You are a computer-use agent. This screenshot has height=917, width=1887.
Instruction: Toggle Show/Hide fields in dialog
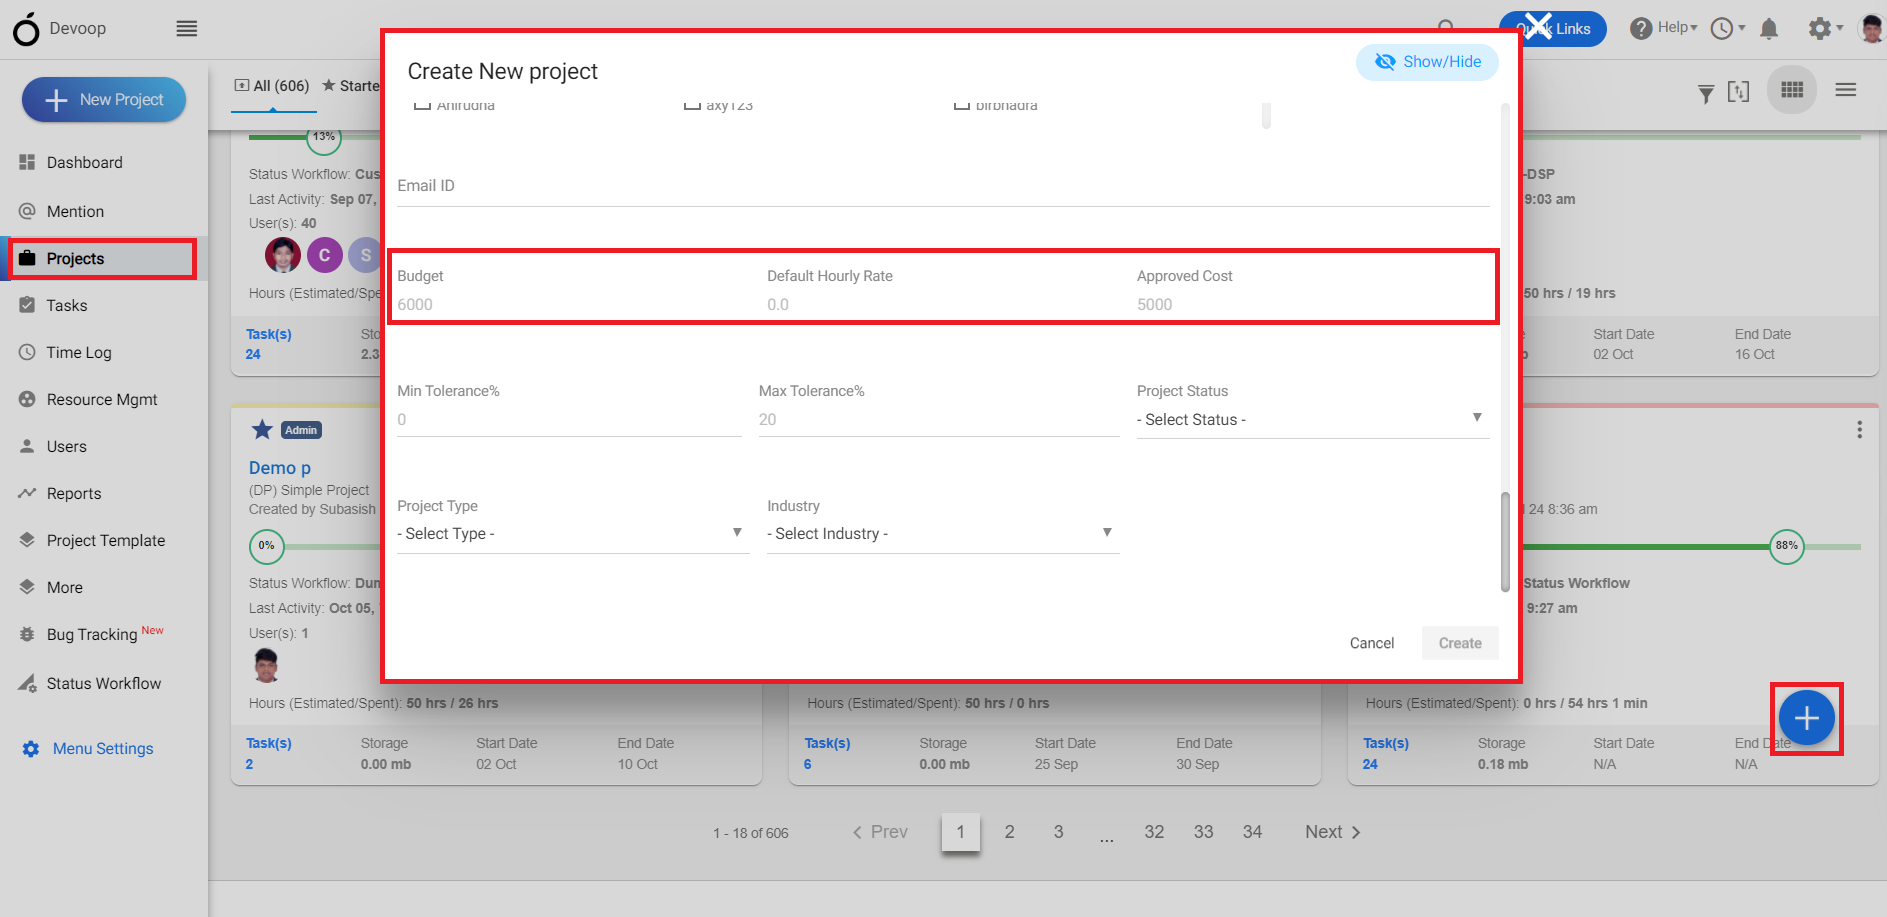[1427, 62]
